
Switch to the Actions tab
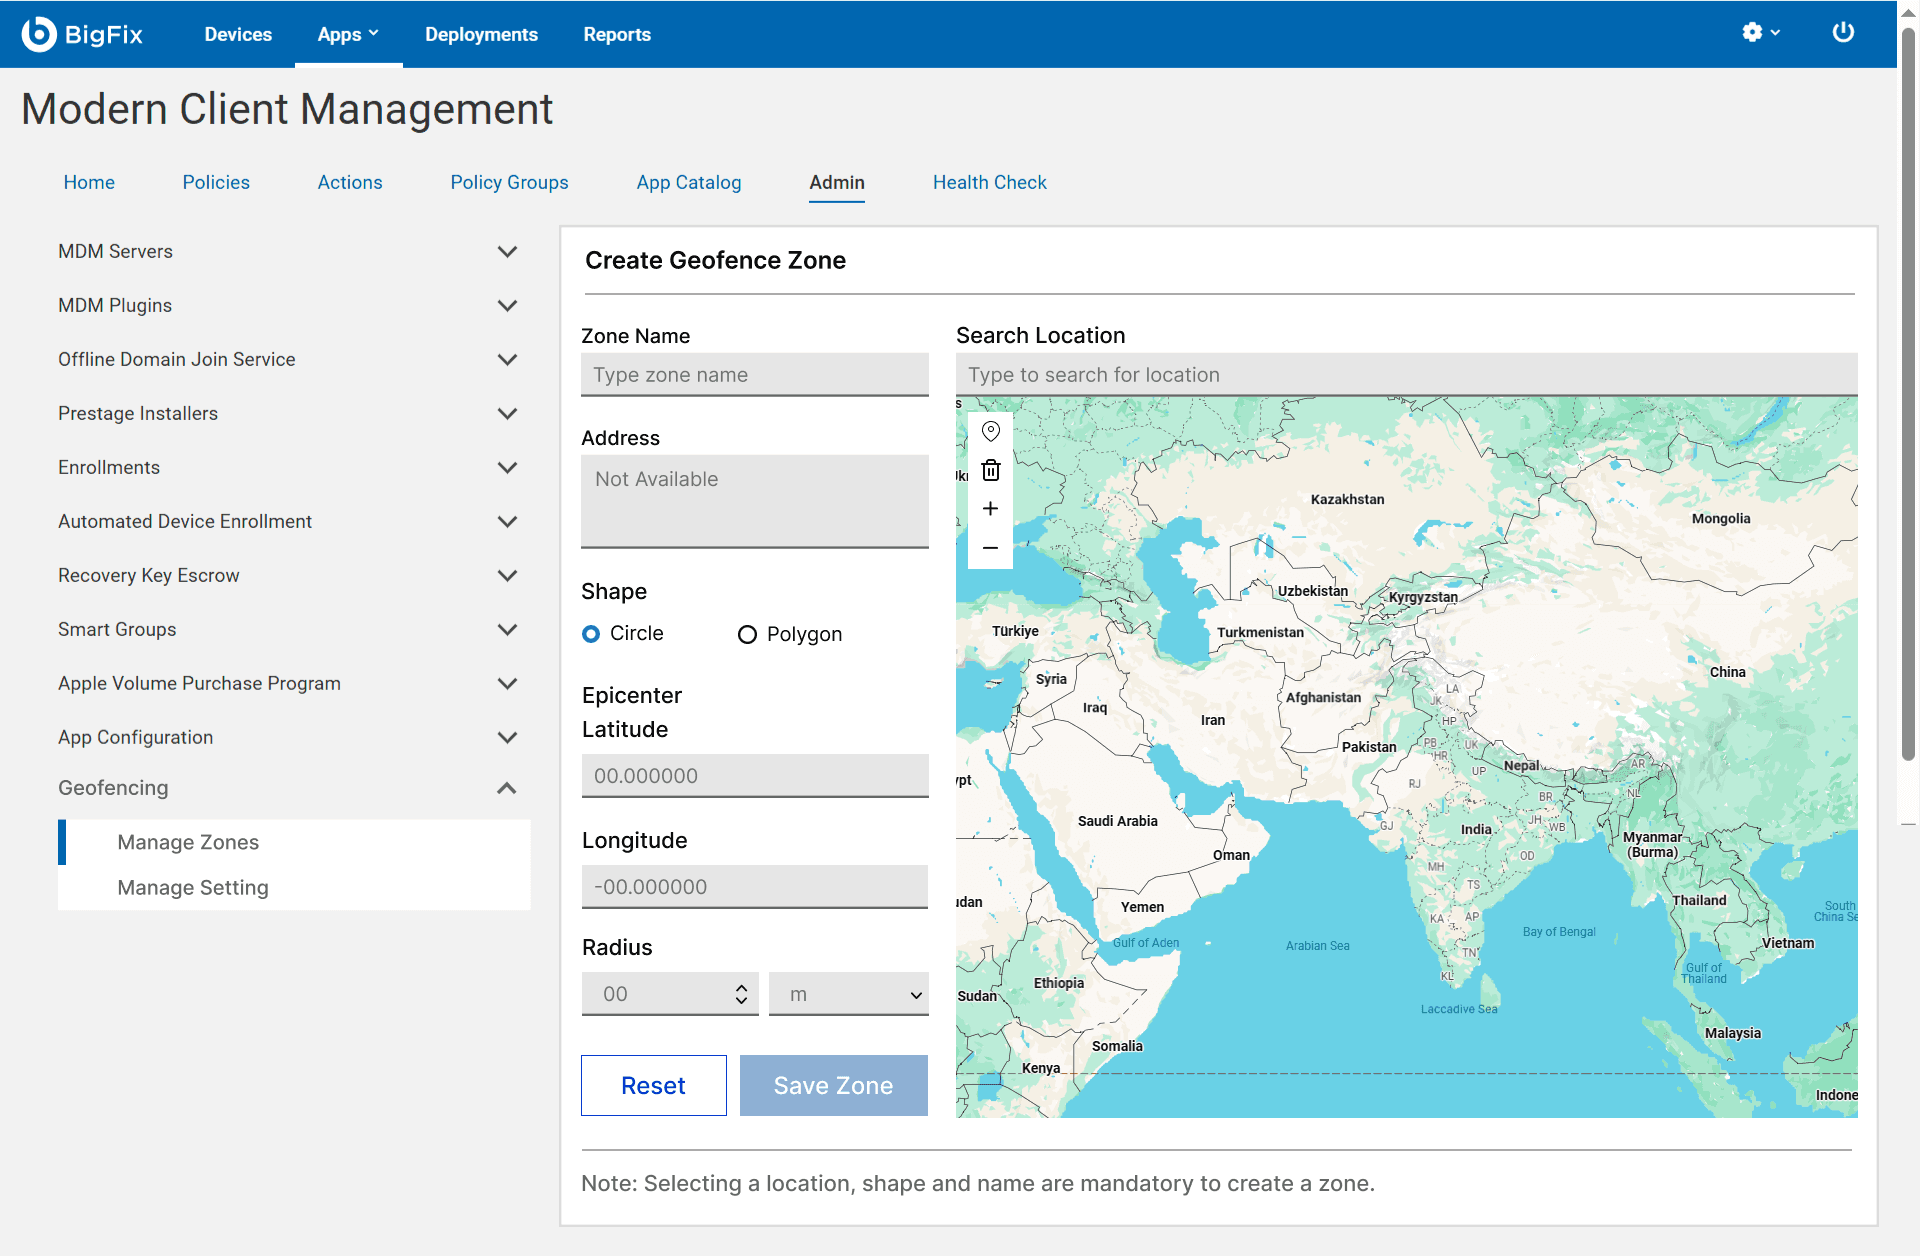click(350, 182)
